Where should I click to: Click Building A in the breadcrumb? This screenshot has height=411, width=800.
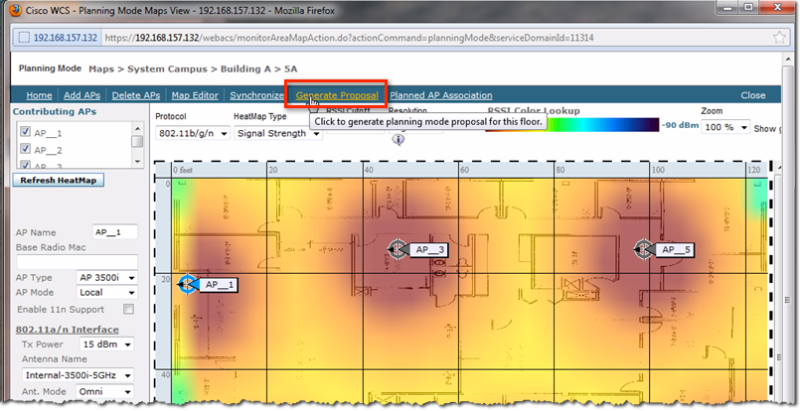coord(245,69)
